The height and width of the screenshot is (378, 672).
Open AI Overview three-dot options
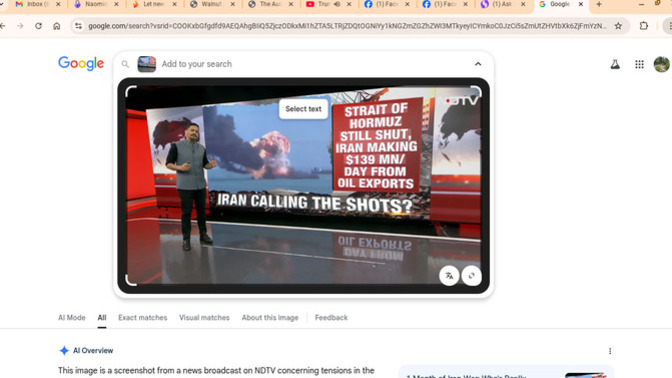click(x=610, y=351)
